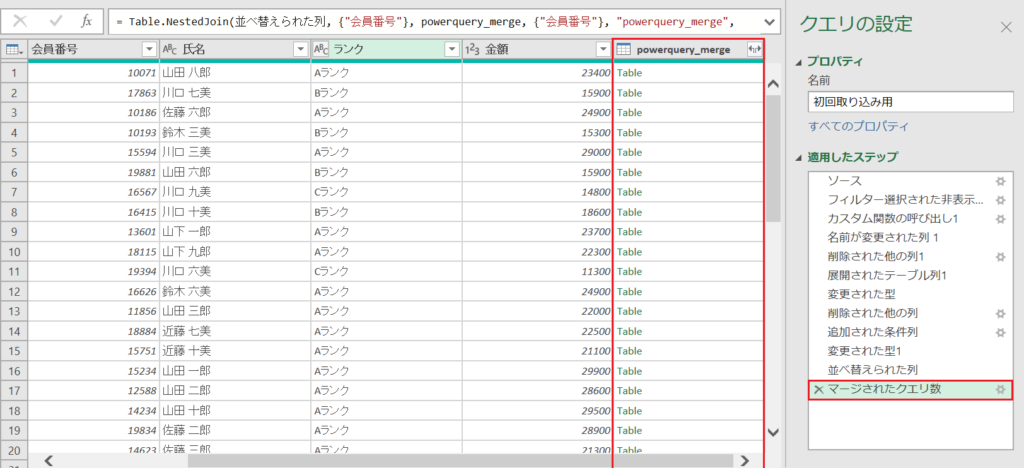
Task: Open settings gear for 削除された他の列
Action: point(1000,313)
